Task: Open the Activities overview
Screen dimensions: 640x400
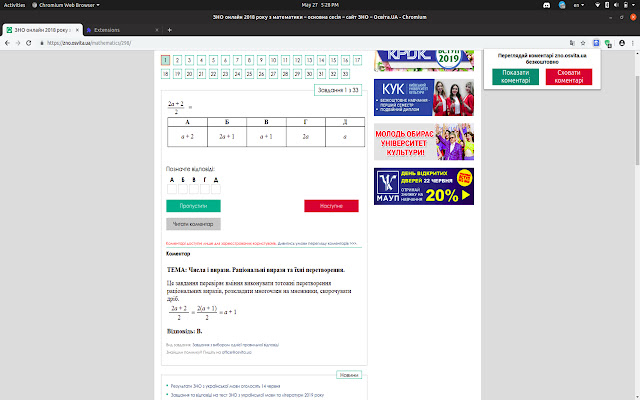Action: pyautogui.click(x=14, y=5)
